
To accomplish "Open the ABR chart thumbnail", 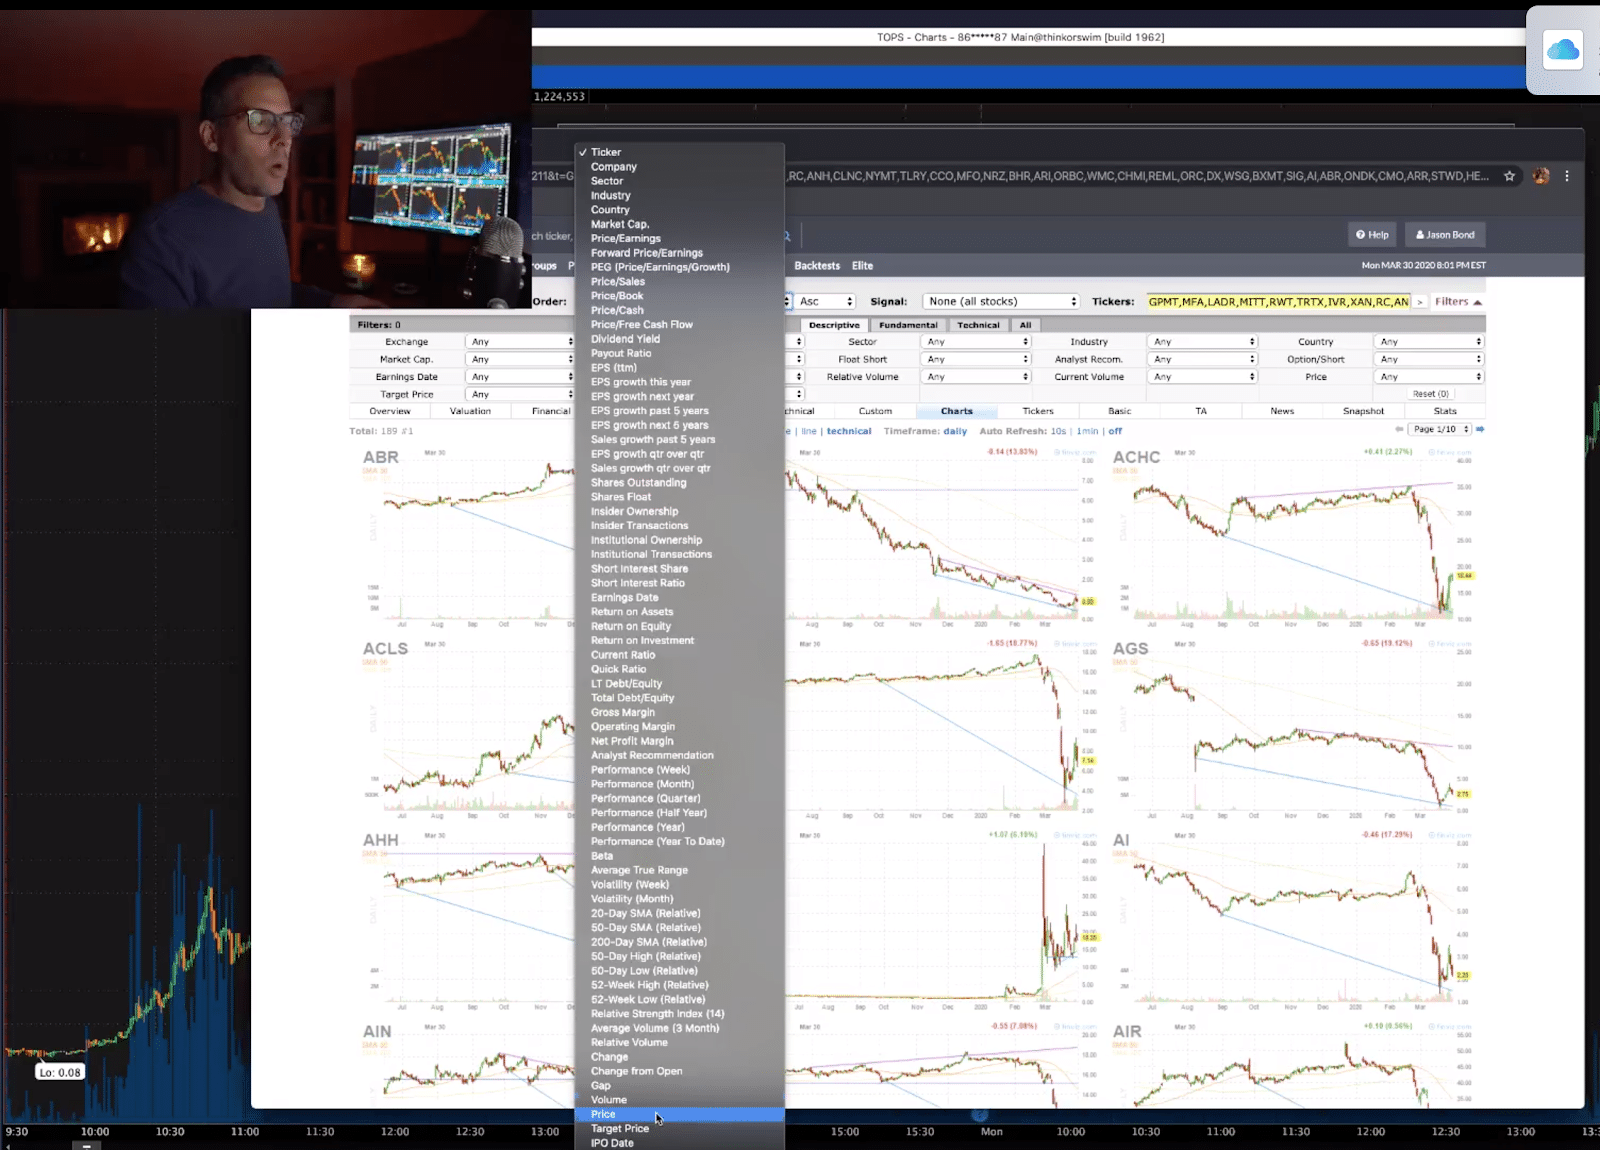I will 466,537.
